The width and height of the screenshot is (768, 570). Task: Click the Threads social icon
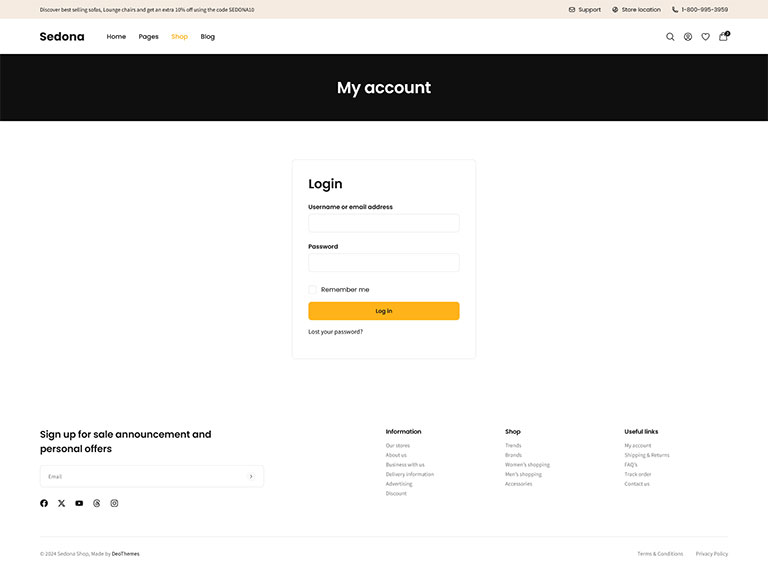pyautogui.click(x=97, y=503)
